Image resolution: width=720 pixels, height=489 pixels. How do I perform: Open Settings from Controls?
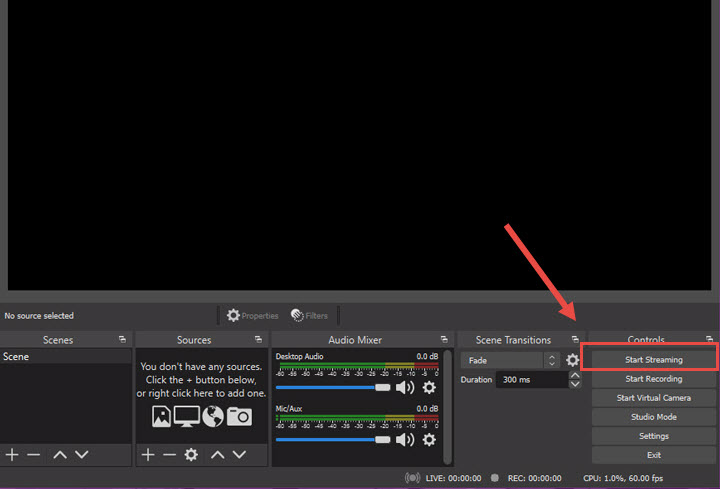click(x=653, y=436)
